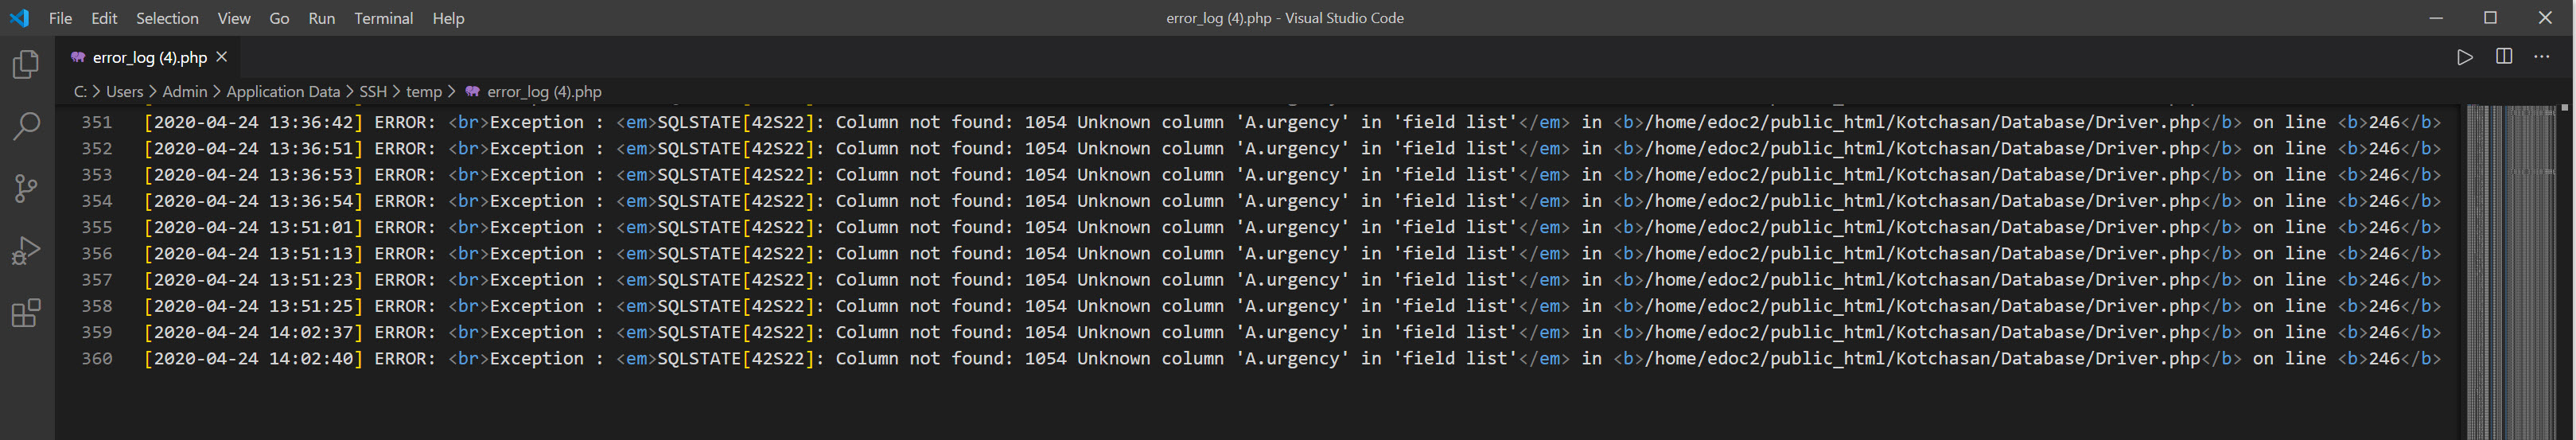2576x440 pixels.
Task: Open the Search view icon
Action: pyautogui.click(x=26, y=126)
